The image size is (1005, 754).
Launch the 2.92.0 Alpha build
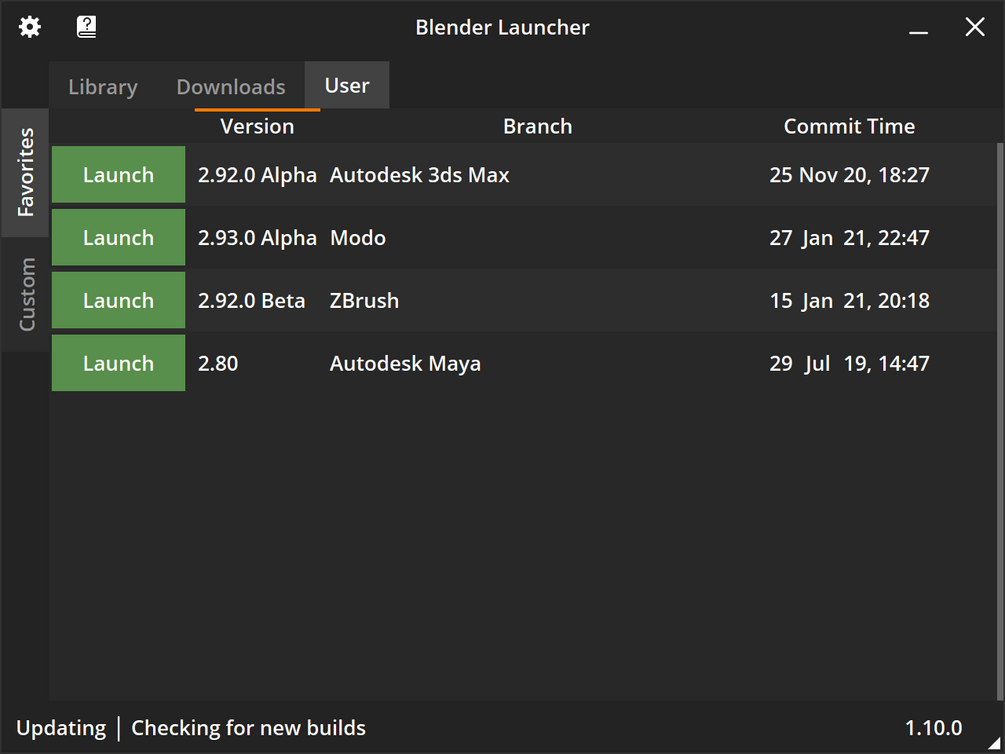coord(118,175)
